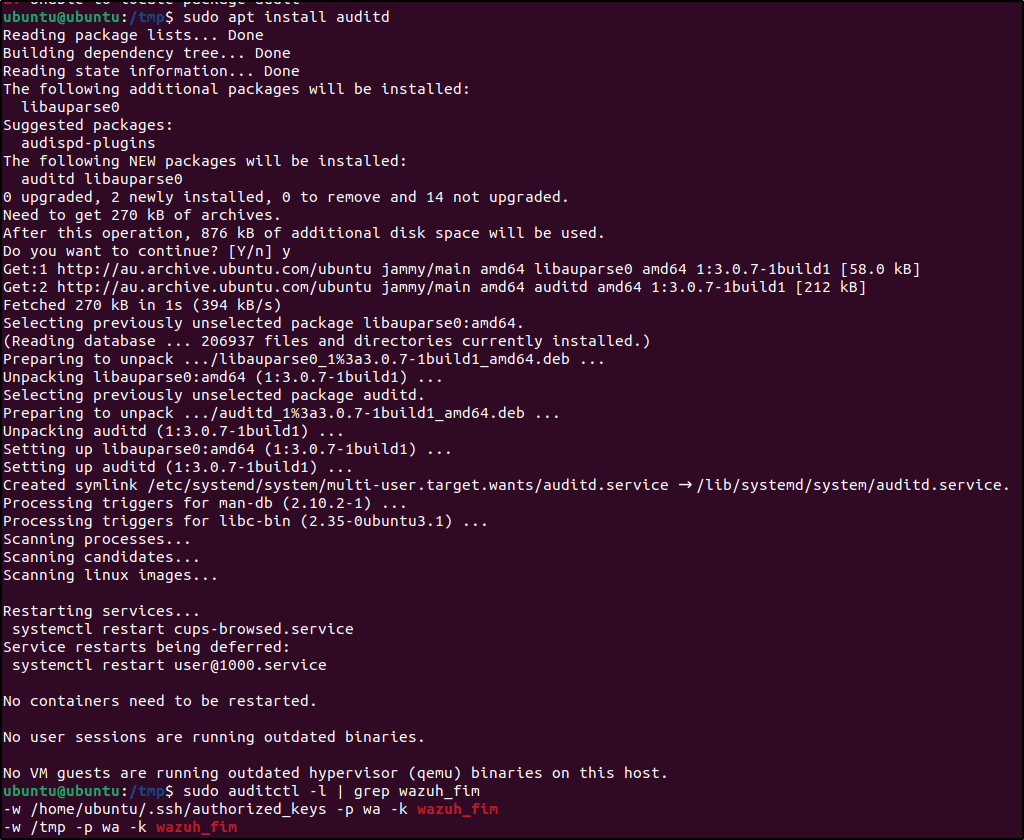Click the "Fetched 270 kB in 1s" line

tap(142, 305)
